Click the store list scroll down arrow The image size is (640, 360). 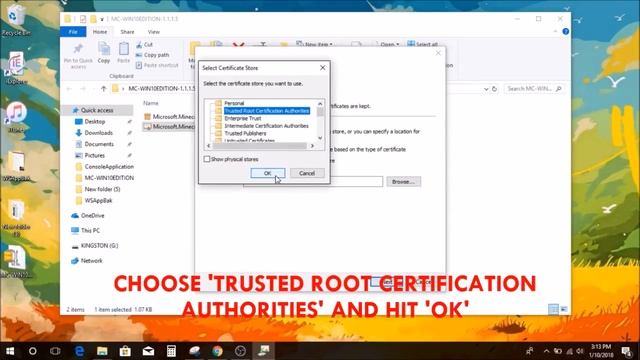320,138
